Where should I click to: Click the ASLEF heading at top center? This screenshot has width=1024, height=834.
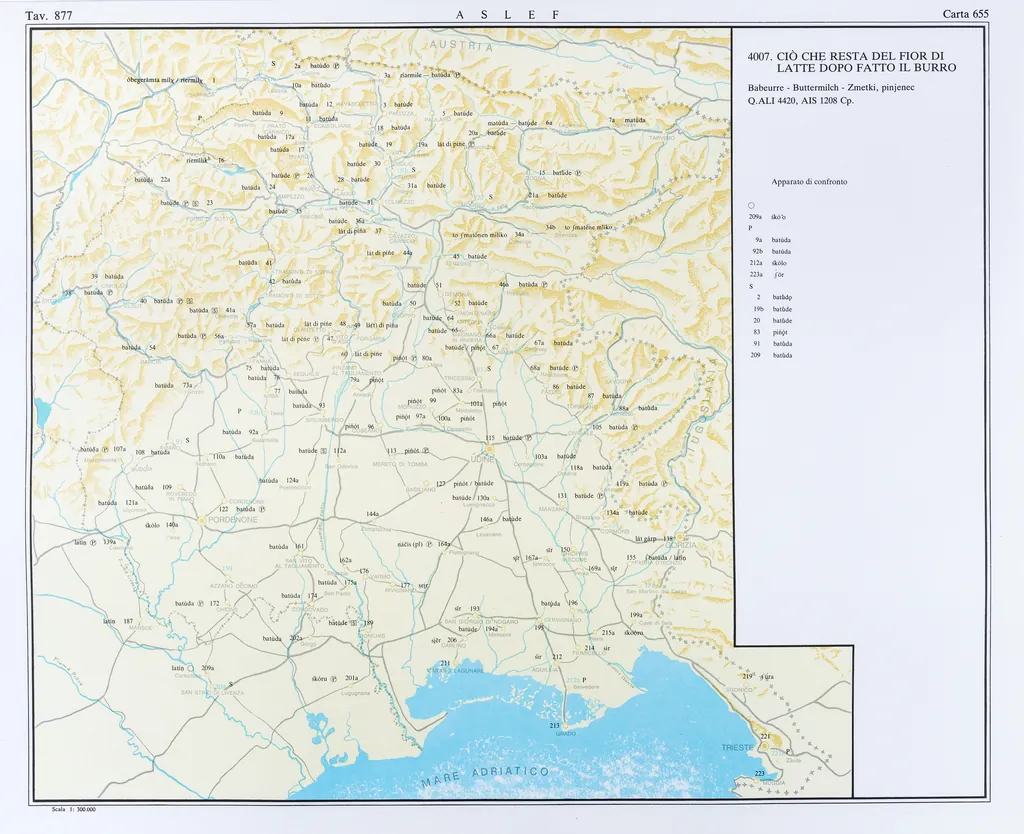[507, 14]
